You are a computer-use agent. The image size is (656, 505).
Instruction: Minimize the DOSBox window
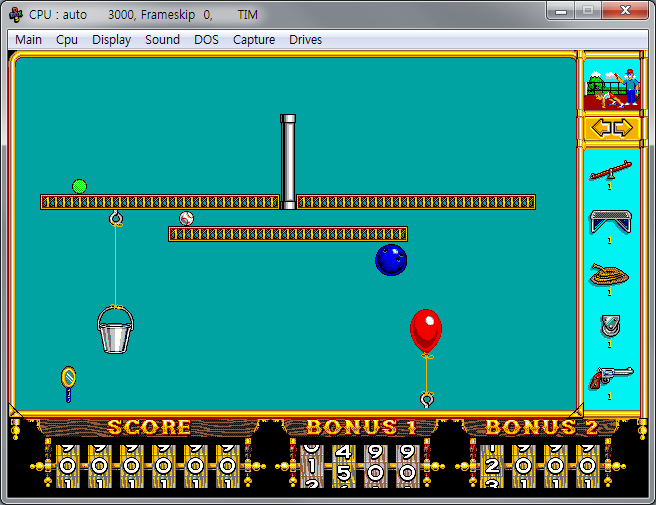pos(561,10)
